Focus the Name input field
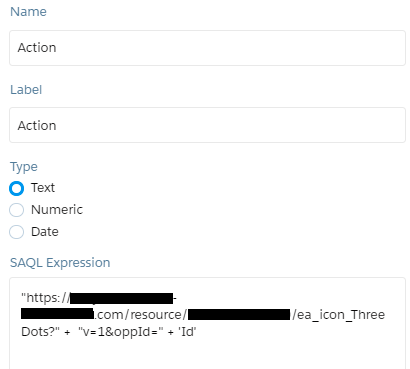This screenshot has height=369, width=410. coord(207,48)
